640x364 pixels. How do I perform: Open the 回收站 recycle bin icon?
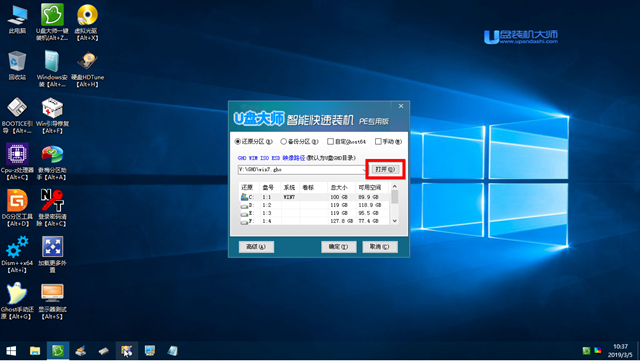pyautogui.click(x=17, y=66)
